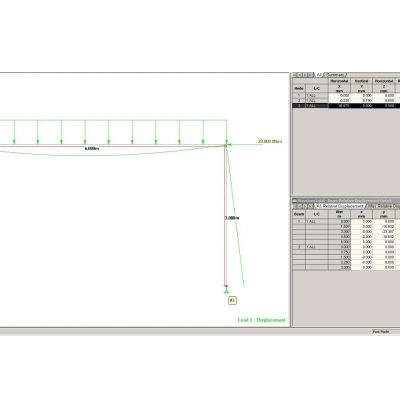Viewport: 400px width, 400px height.
Task: Click the Vertical Y column header
Action: pos(361,86)
